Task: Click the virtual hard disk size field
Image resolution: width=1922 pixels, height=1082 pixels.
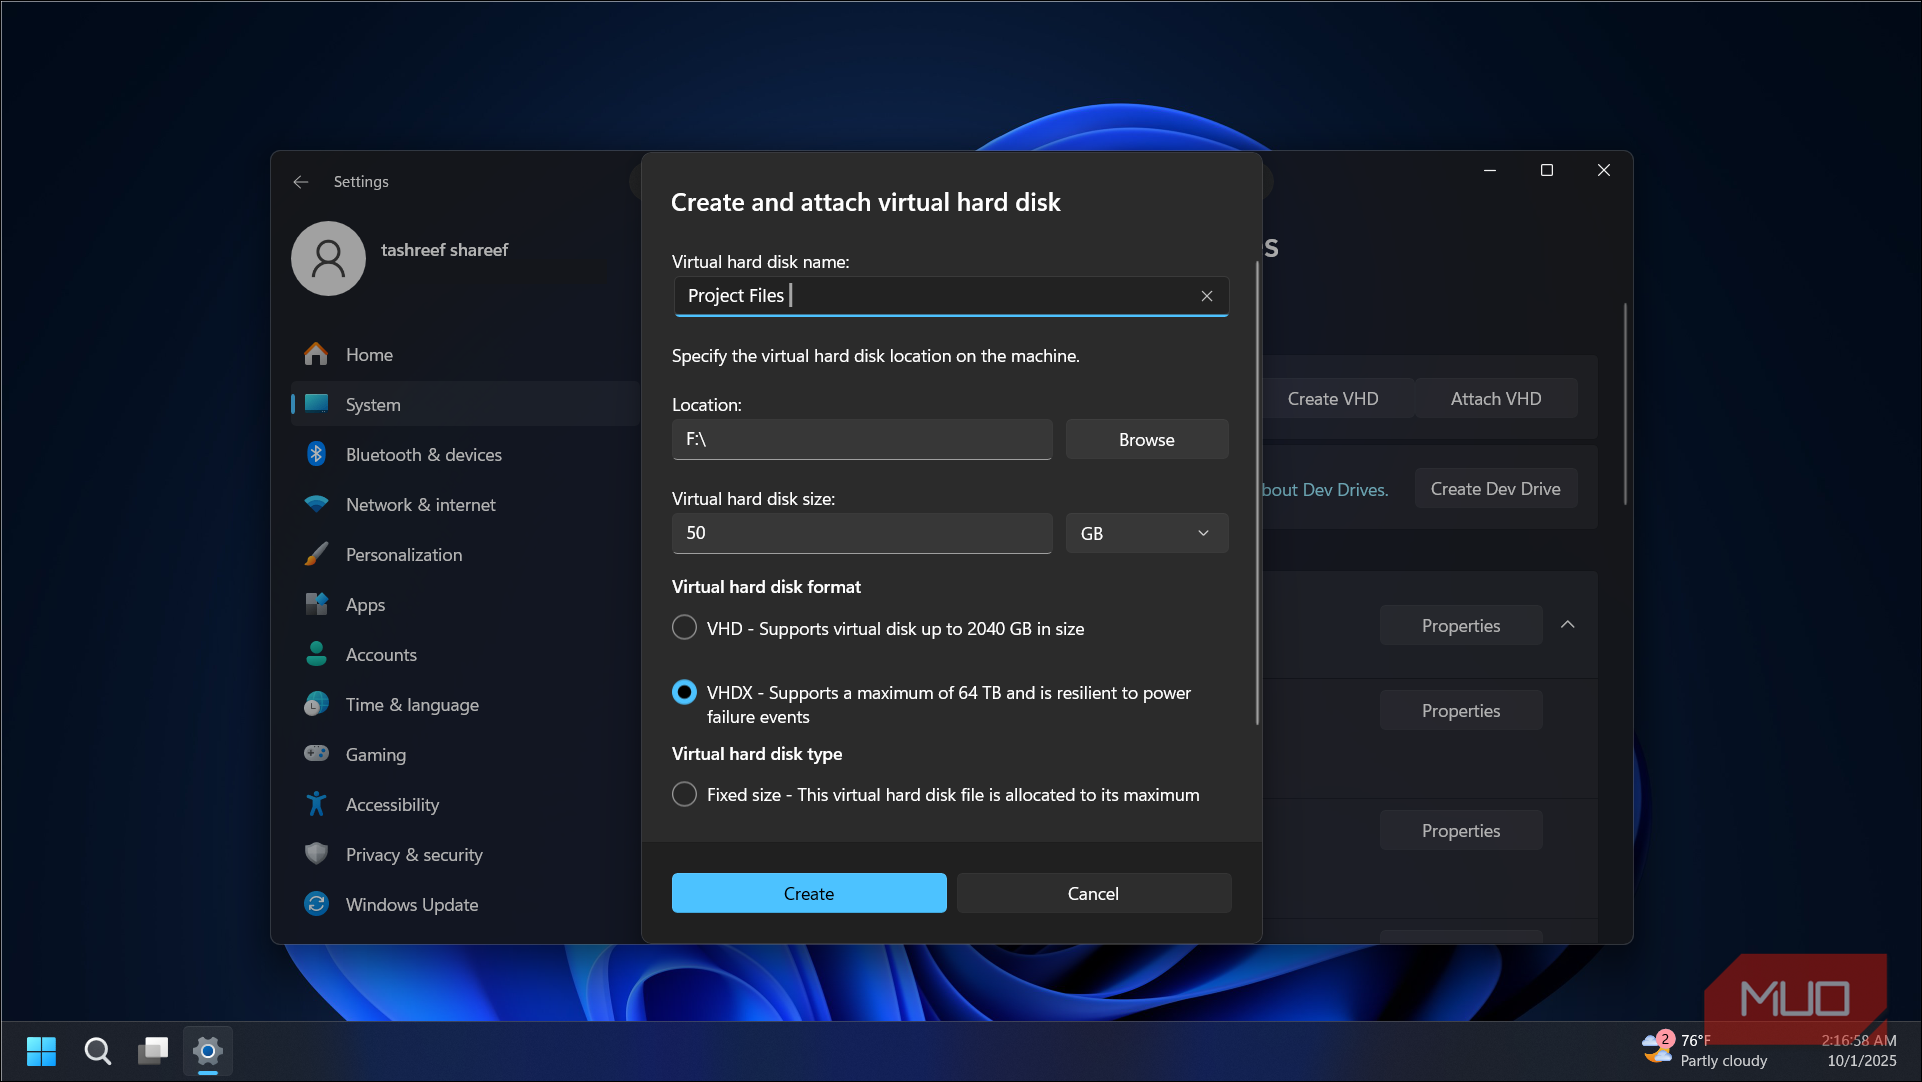Action: point(861,533)
